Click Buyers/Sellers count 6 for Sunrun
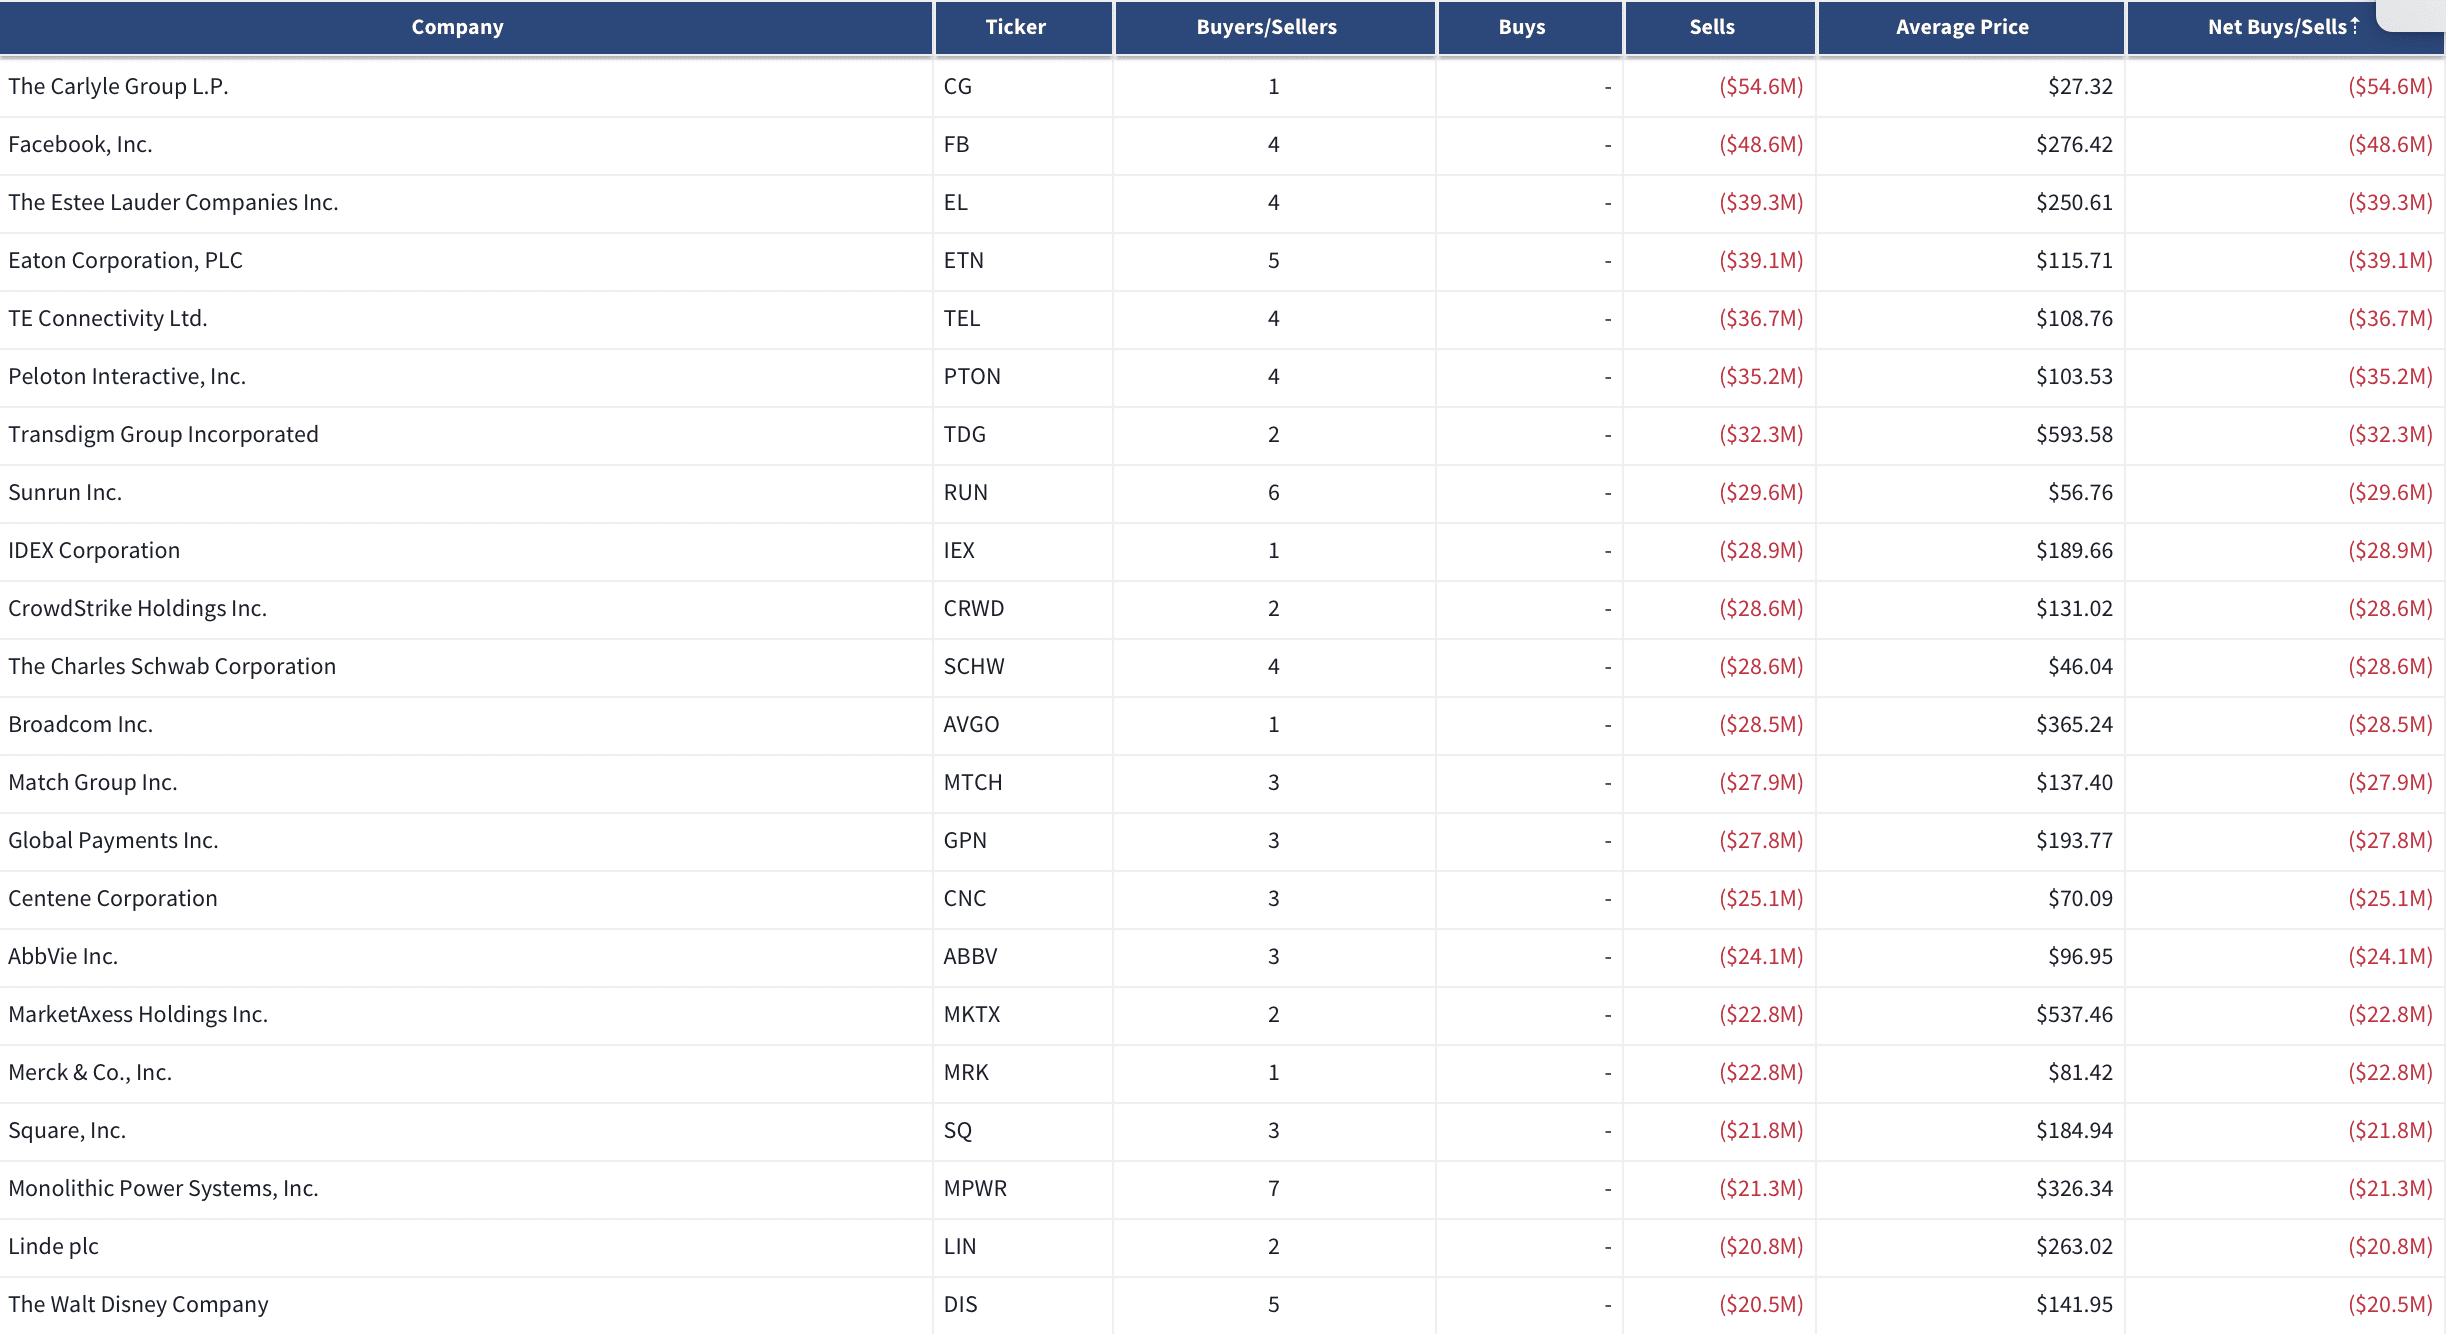The image size is (2446, 1334). click(1273, 492)
